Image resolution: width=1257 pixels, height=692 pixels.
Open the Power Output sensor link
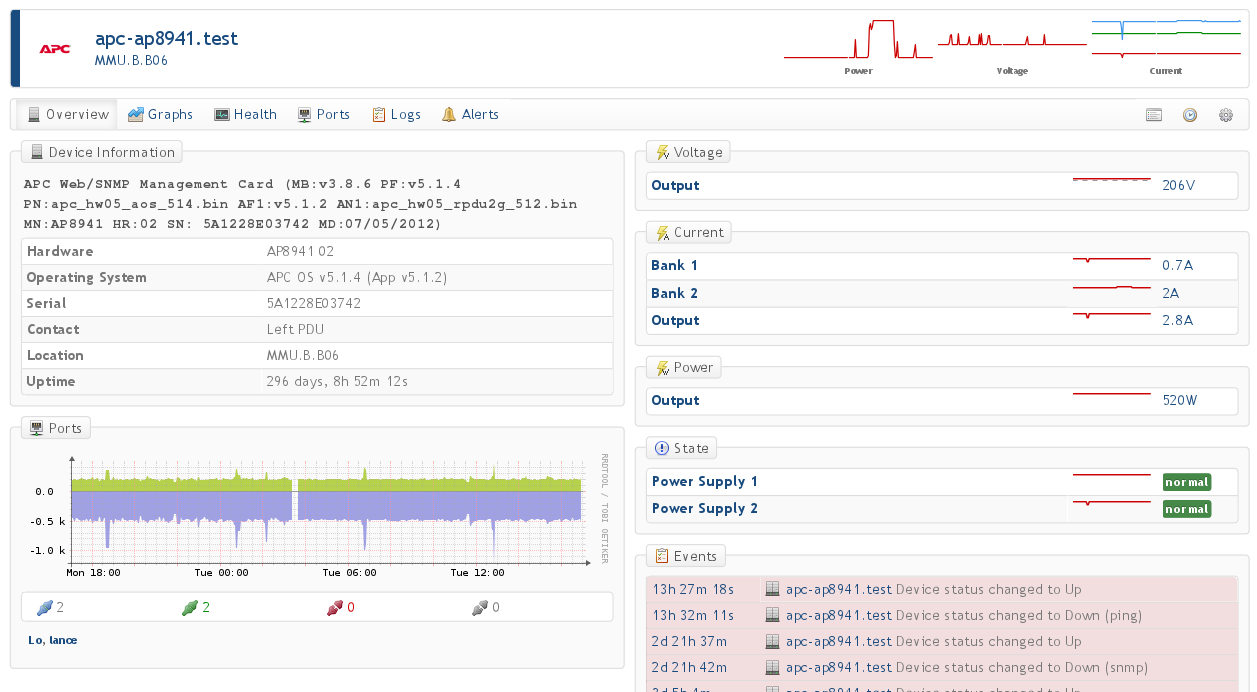(x=675, y=400)
